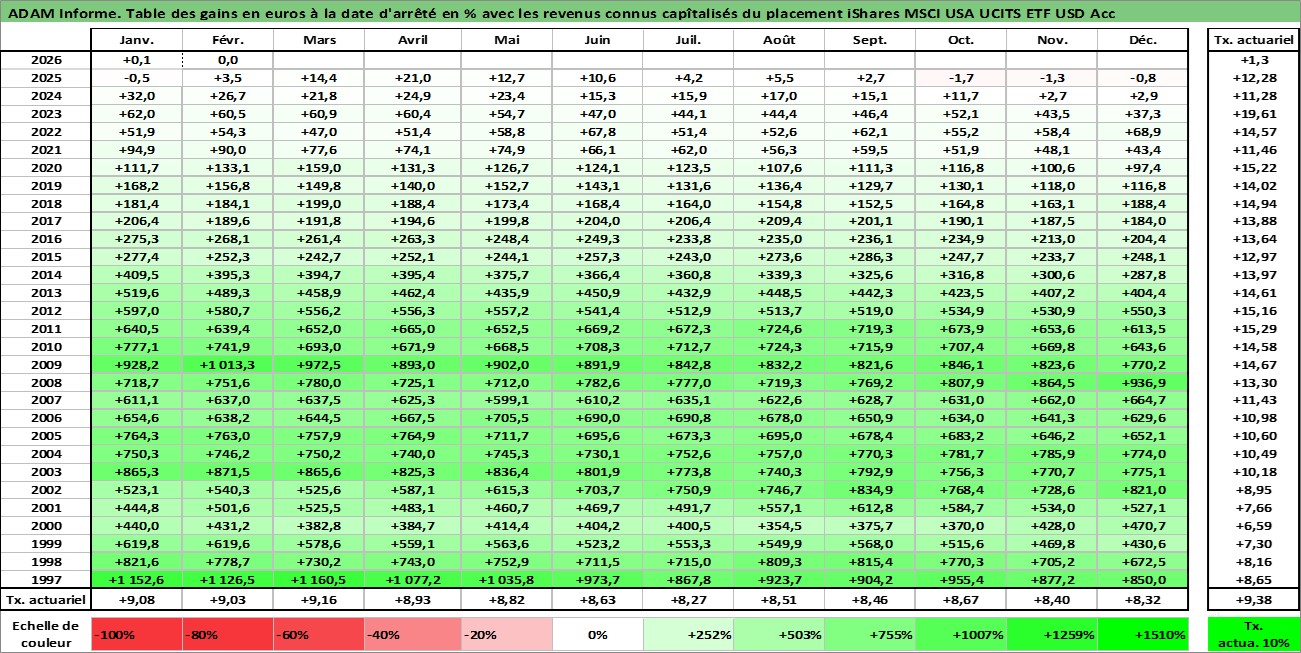The image size is (1301, 653).
Task: Click the 'Mars' column header
Action: point(319,40)
